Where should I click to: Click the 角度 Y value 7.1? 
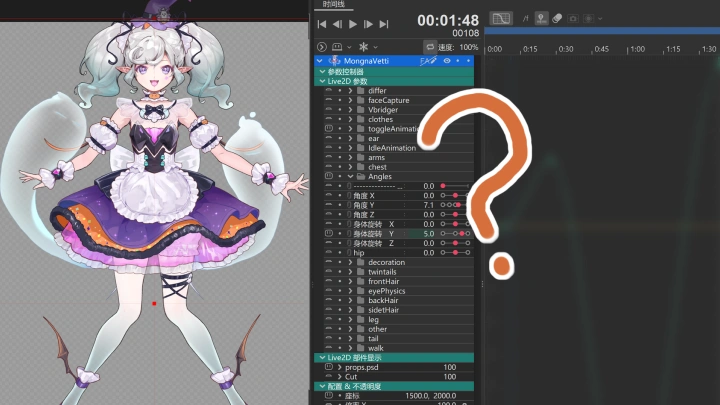click(428, 205)
